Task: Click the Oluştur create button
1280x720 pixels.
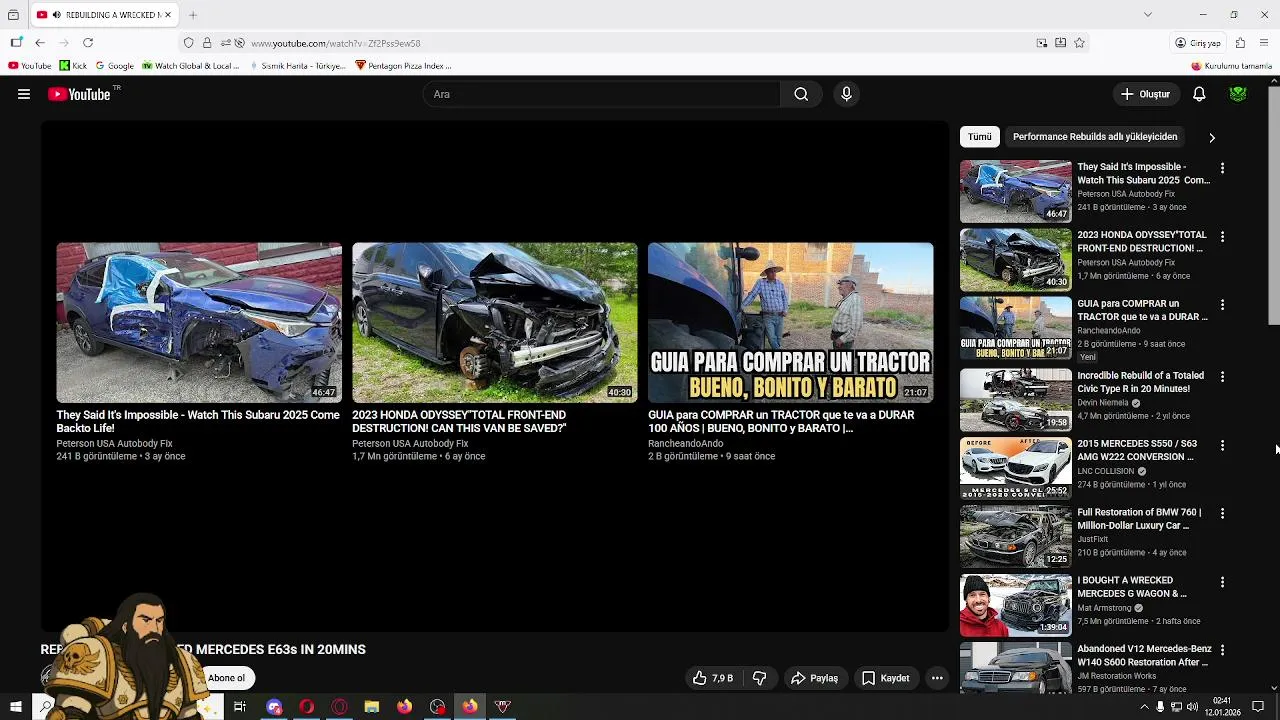Action: click(x=1145, y=94)
